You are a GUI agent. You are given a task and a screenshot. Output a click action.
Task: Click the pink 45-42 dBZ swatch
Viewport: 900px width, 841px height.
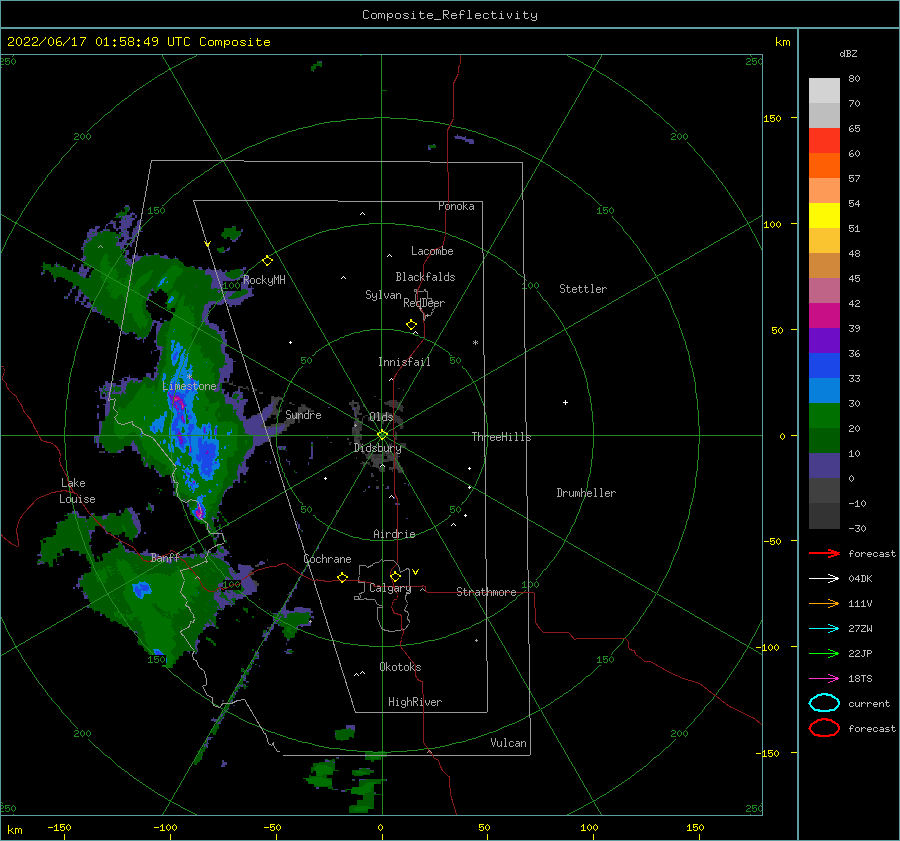point(824,291)
